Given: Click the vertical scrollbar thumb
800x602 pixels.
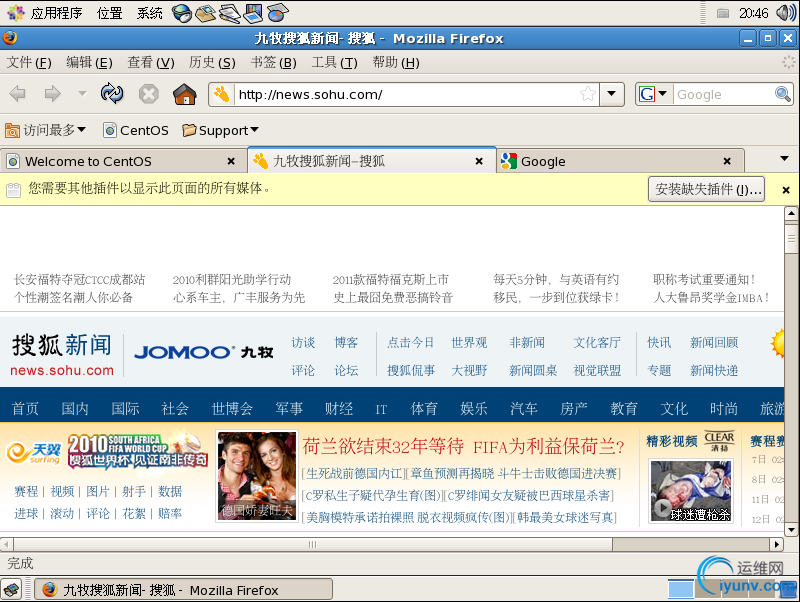Looking at the screenshot, I should (791, 238).
